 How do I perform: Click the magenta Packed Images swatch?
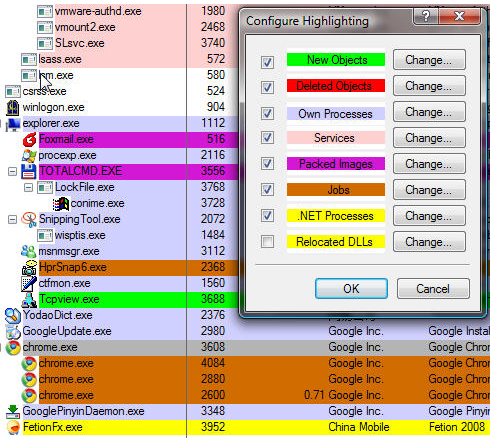[x=336, y=164]
